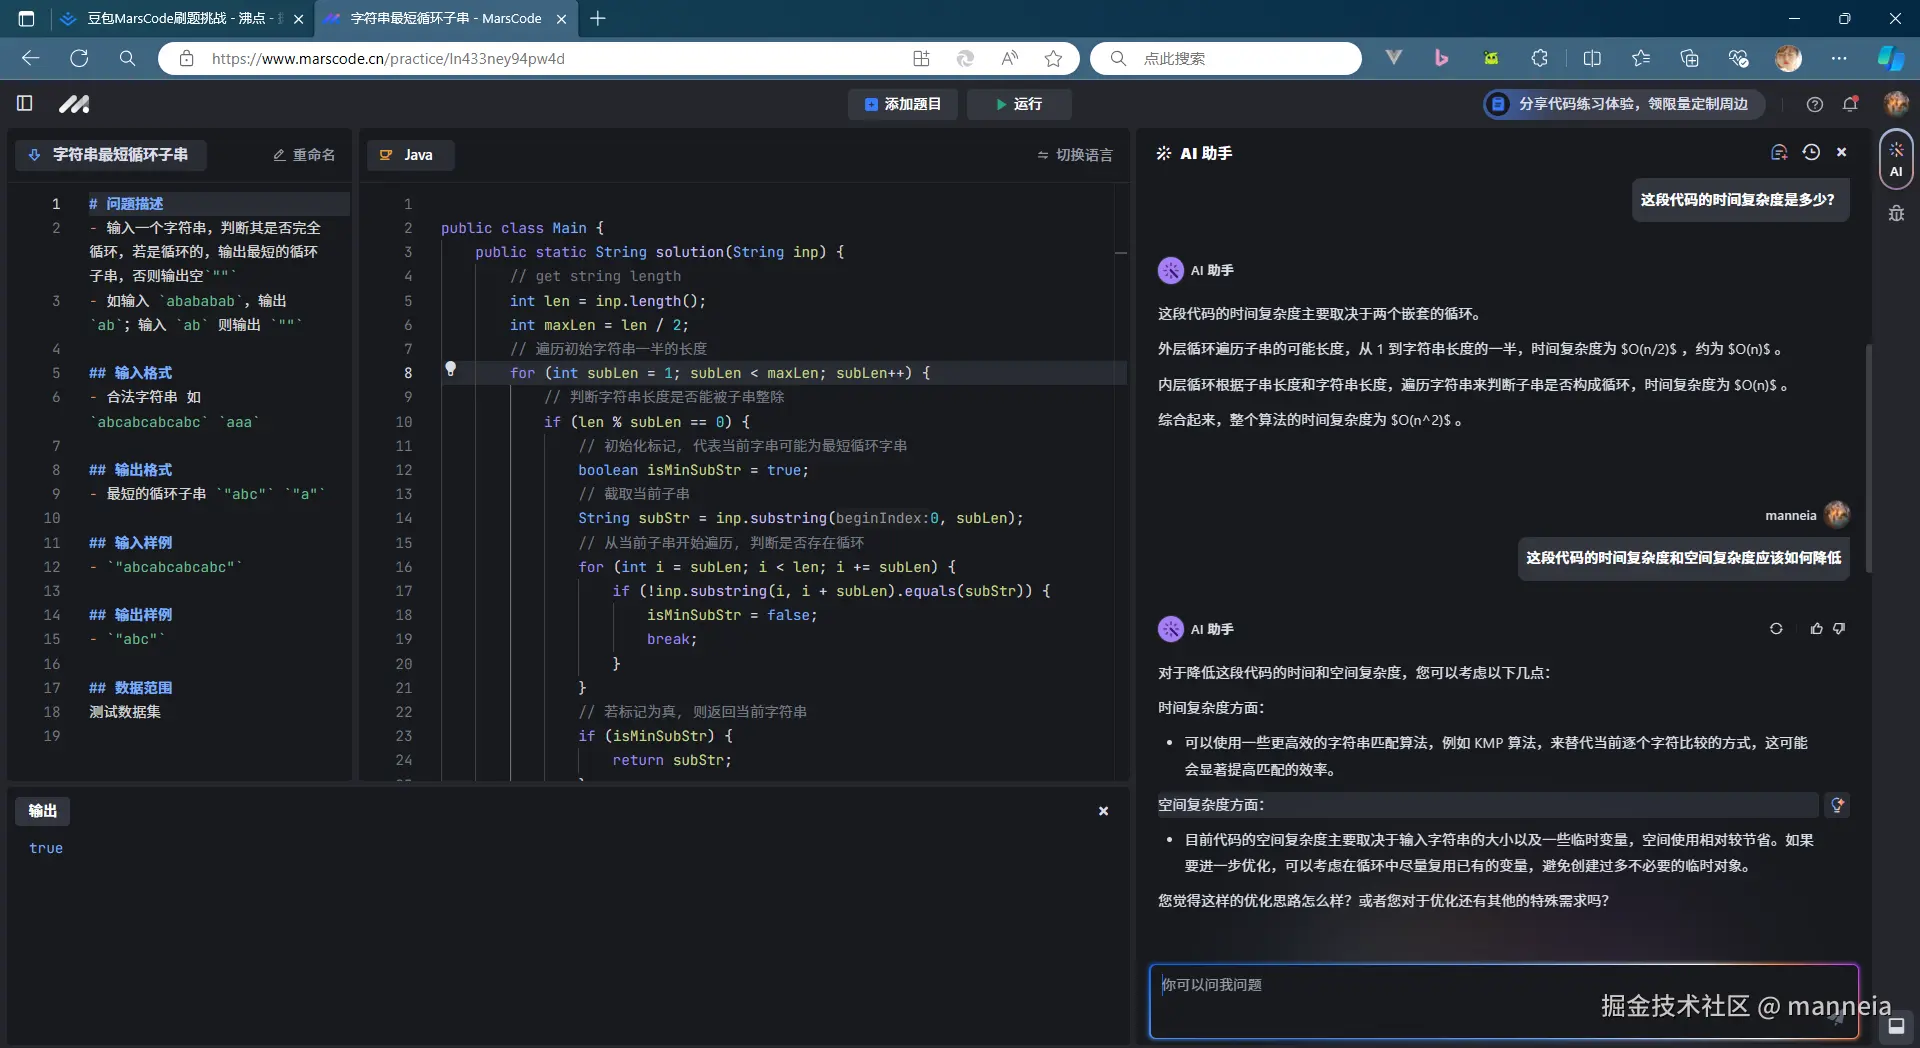Open the debug panel in right sidebar
This screenshot has height=1048, width=1920.
point(1896,213)
